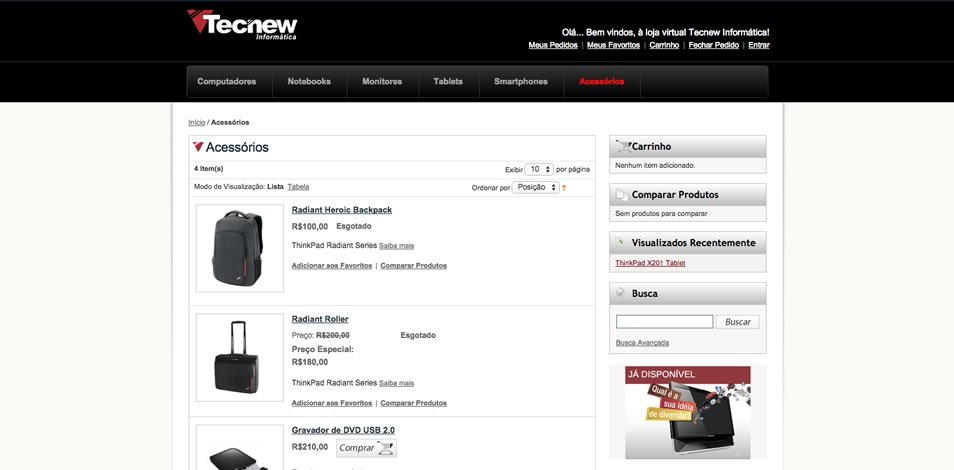954x470 pixels.
Task: Click Saiba mais for Radiant Heroic Backpack
Action: click(x=396, y=246)
